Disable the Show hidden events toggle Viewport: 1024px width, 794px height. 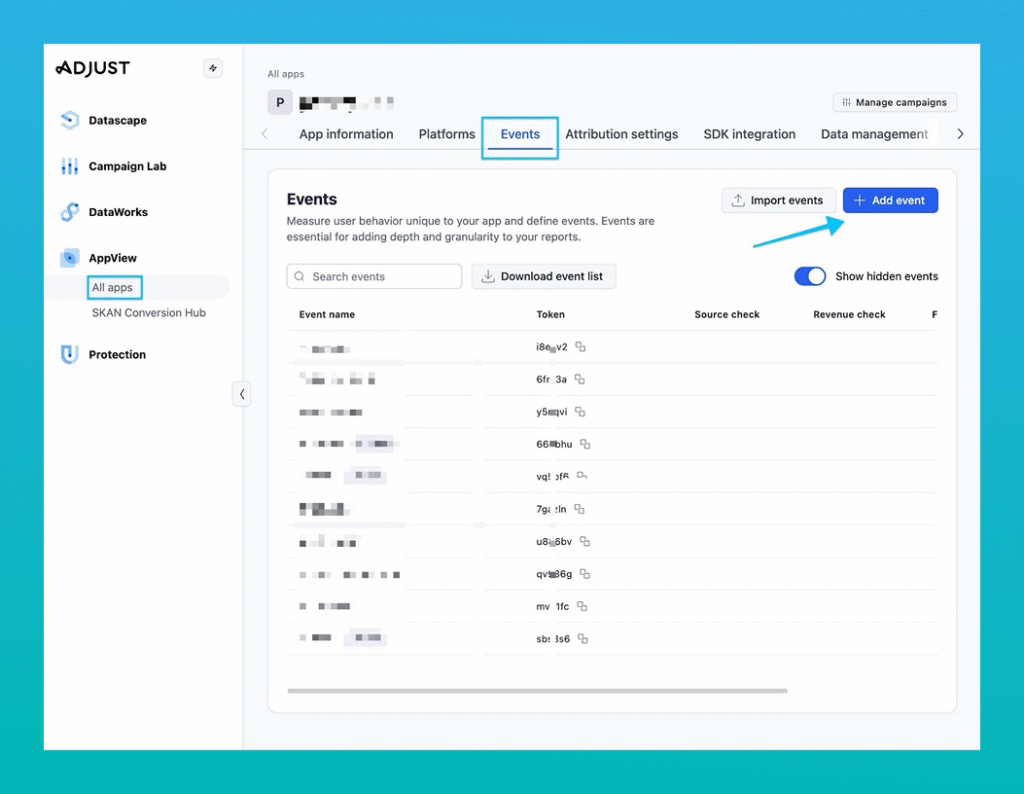[x=810, y=276]
